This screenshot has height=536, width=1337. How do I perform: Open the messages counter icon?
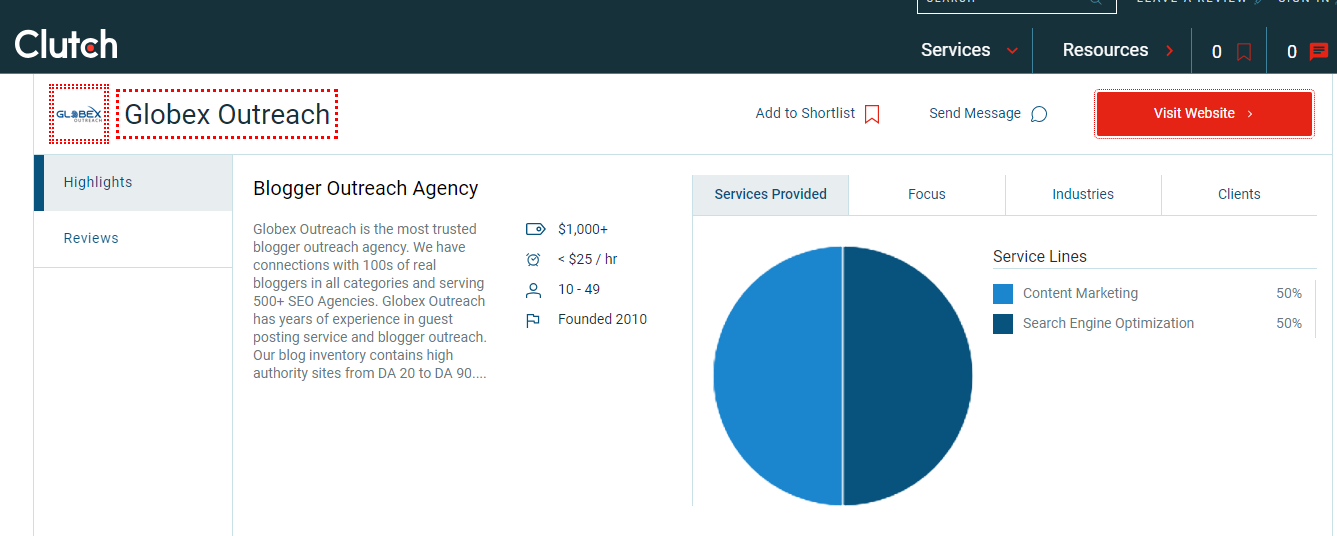[1319, 52]
